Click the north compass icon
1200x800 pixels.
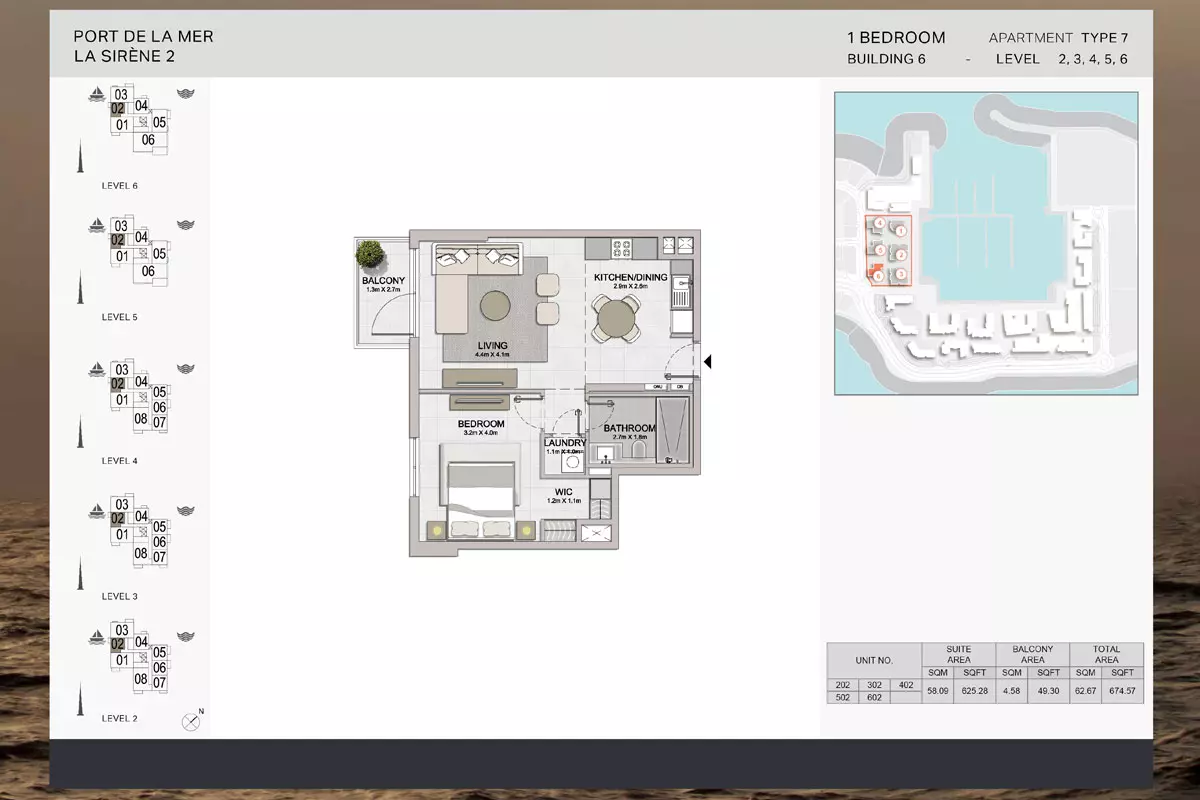point(190,721)
